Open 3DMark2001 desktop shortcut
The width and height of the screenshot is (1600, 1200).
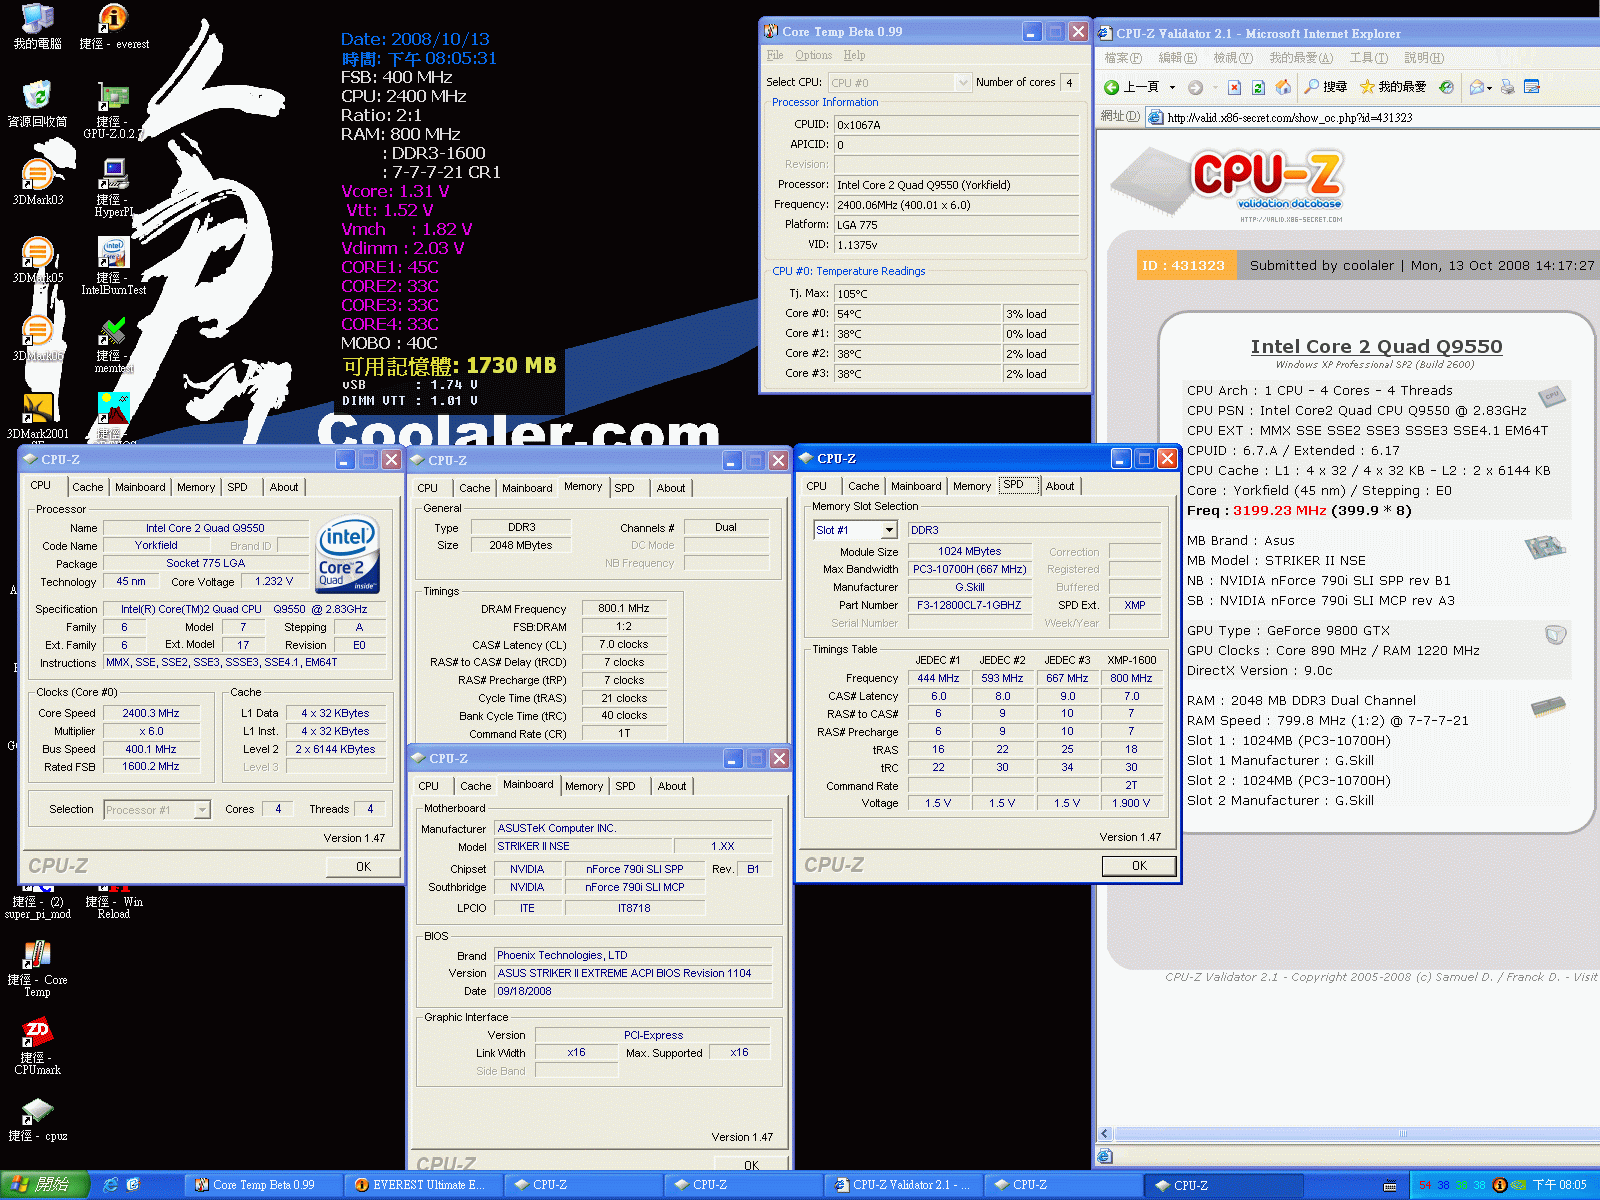coord(37,416)
